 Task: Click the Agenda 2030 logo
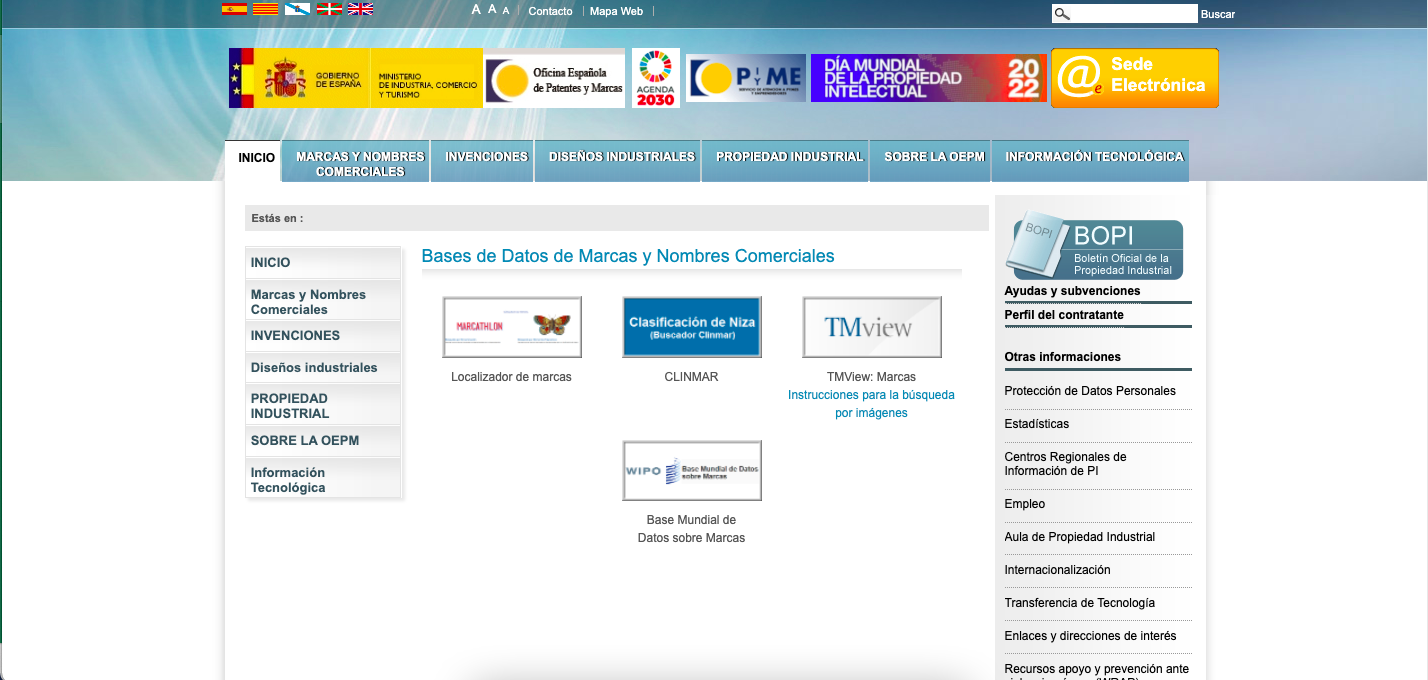[655, 77]
